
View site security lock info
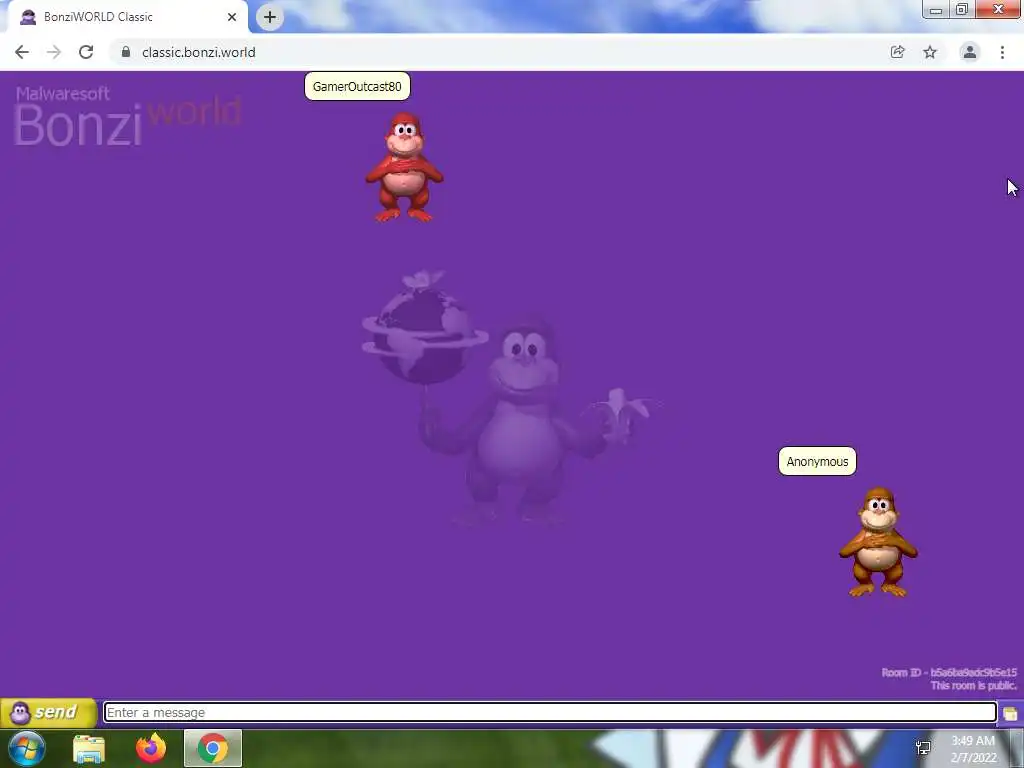126,52
